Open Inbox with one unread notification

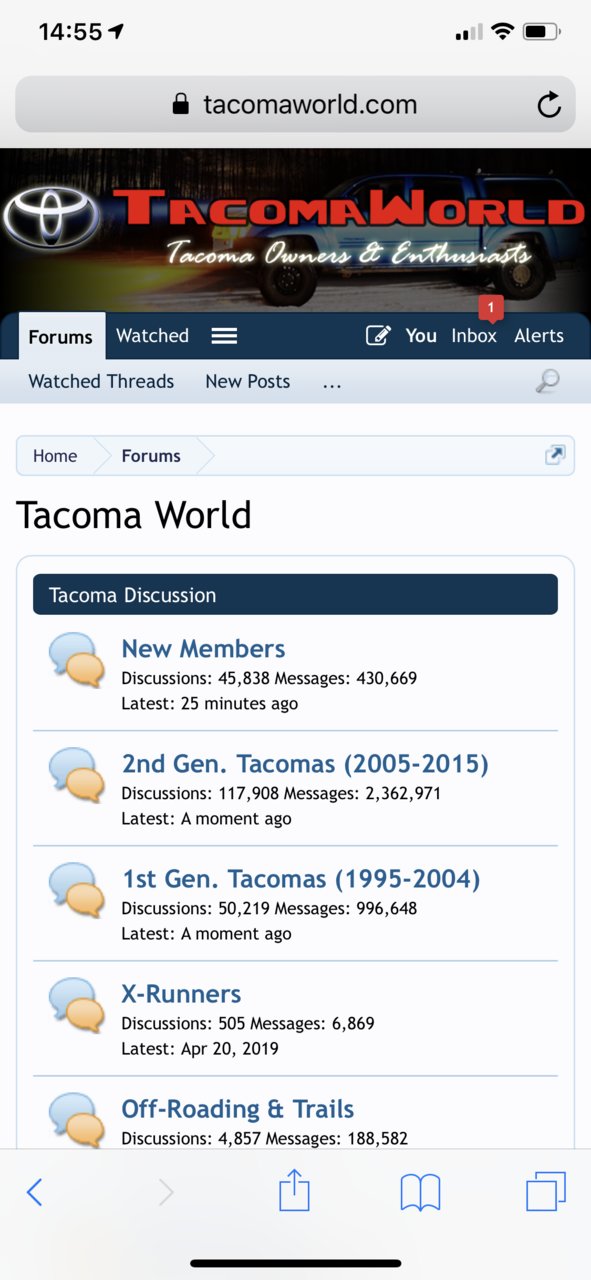pyautogui.click(x=474, y=336)
